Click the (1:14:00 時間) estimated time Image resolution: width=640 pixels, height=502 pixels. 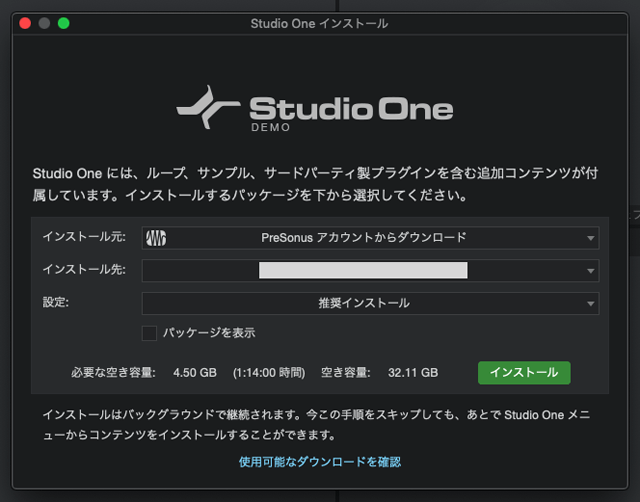pyautogui.click(x=269, y=373)
